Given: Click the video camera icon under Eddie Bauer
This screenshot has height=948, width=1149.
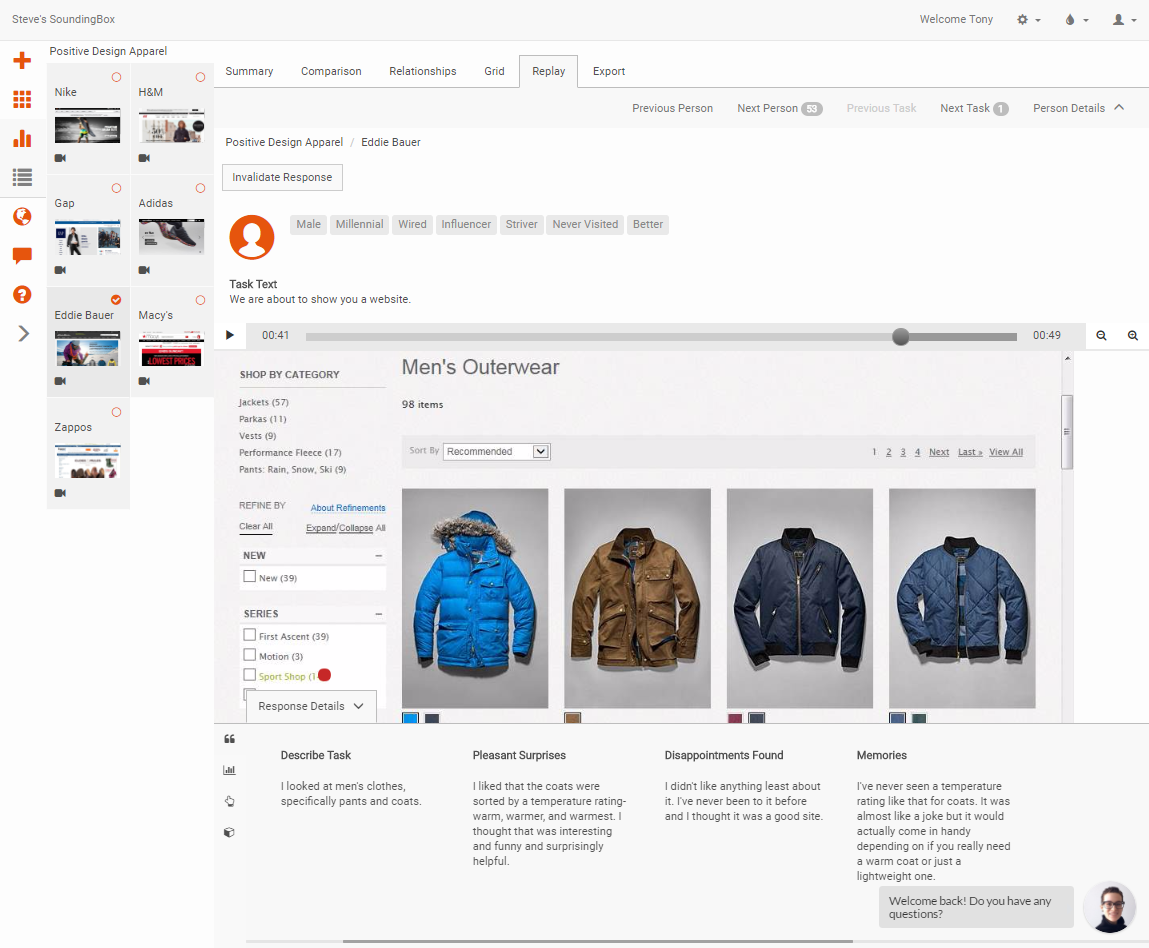Looking at the screenshot, I should pos(60,381).
